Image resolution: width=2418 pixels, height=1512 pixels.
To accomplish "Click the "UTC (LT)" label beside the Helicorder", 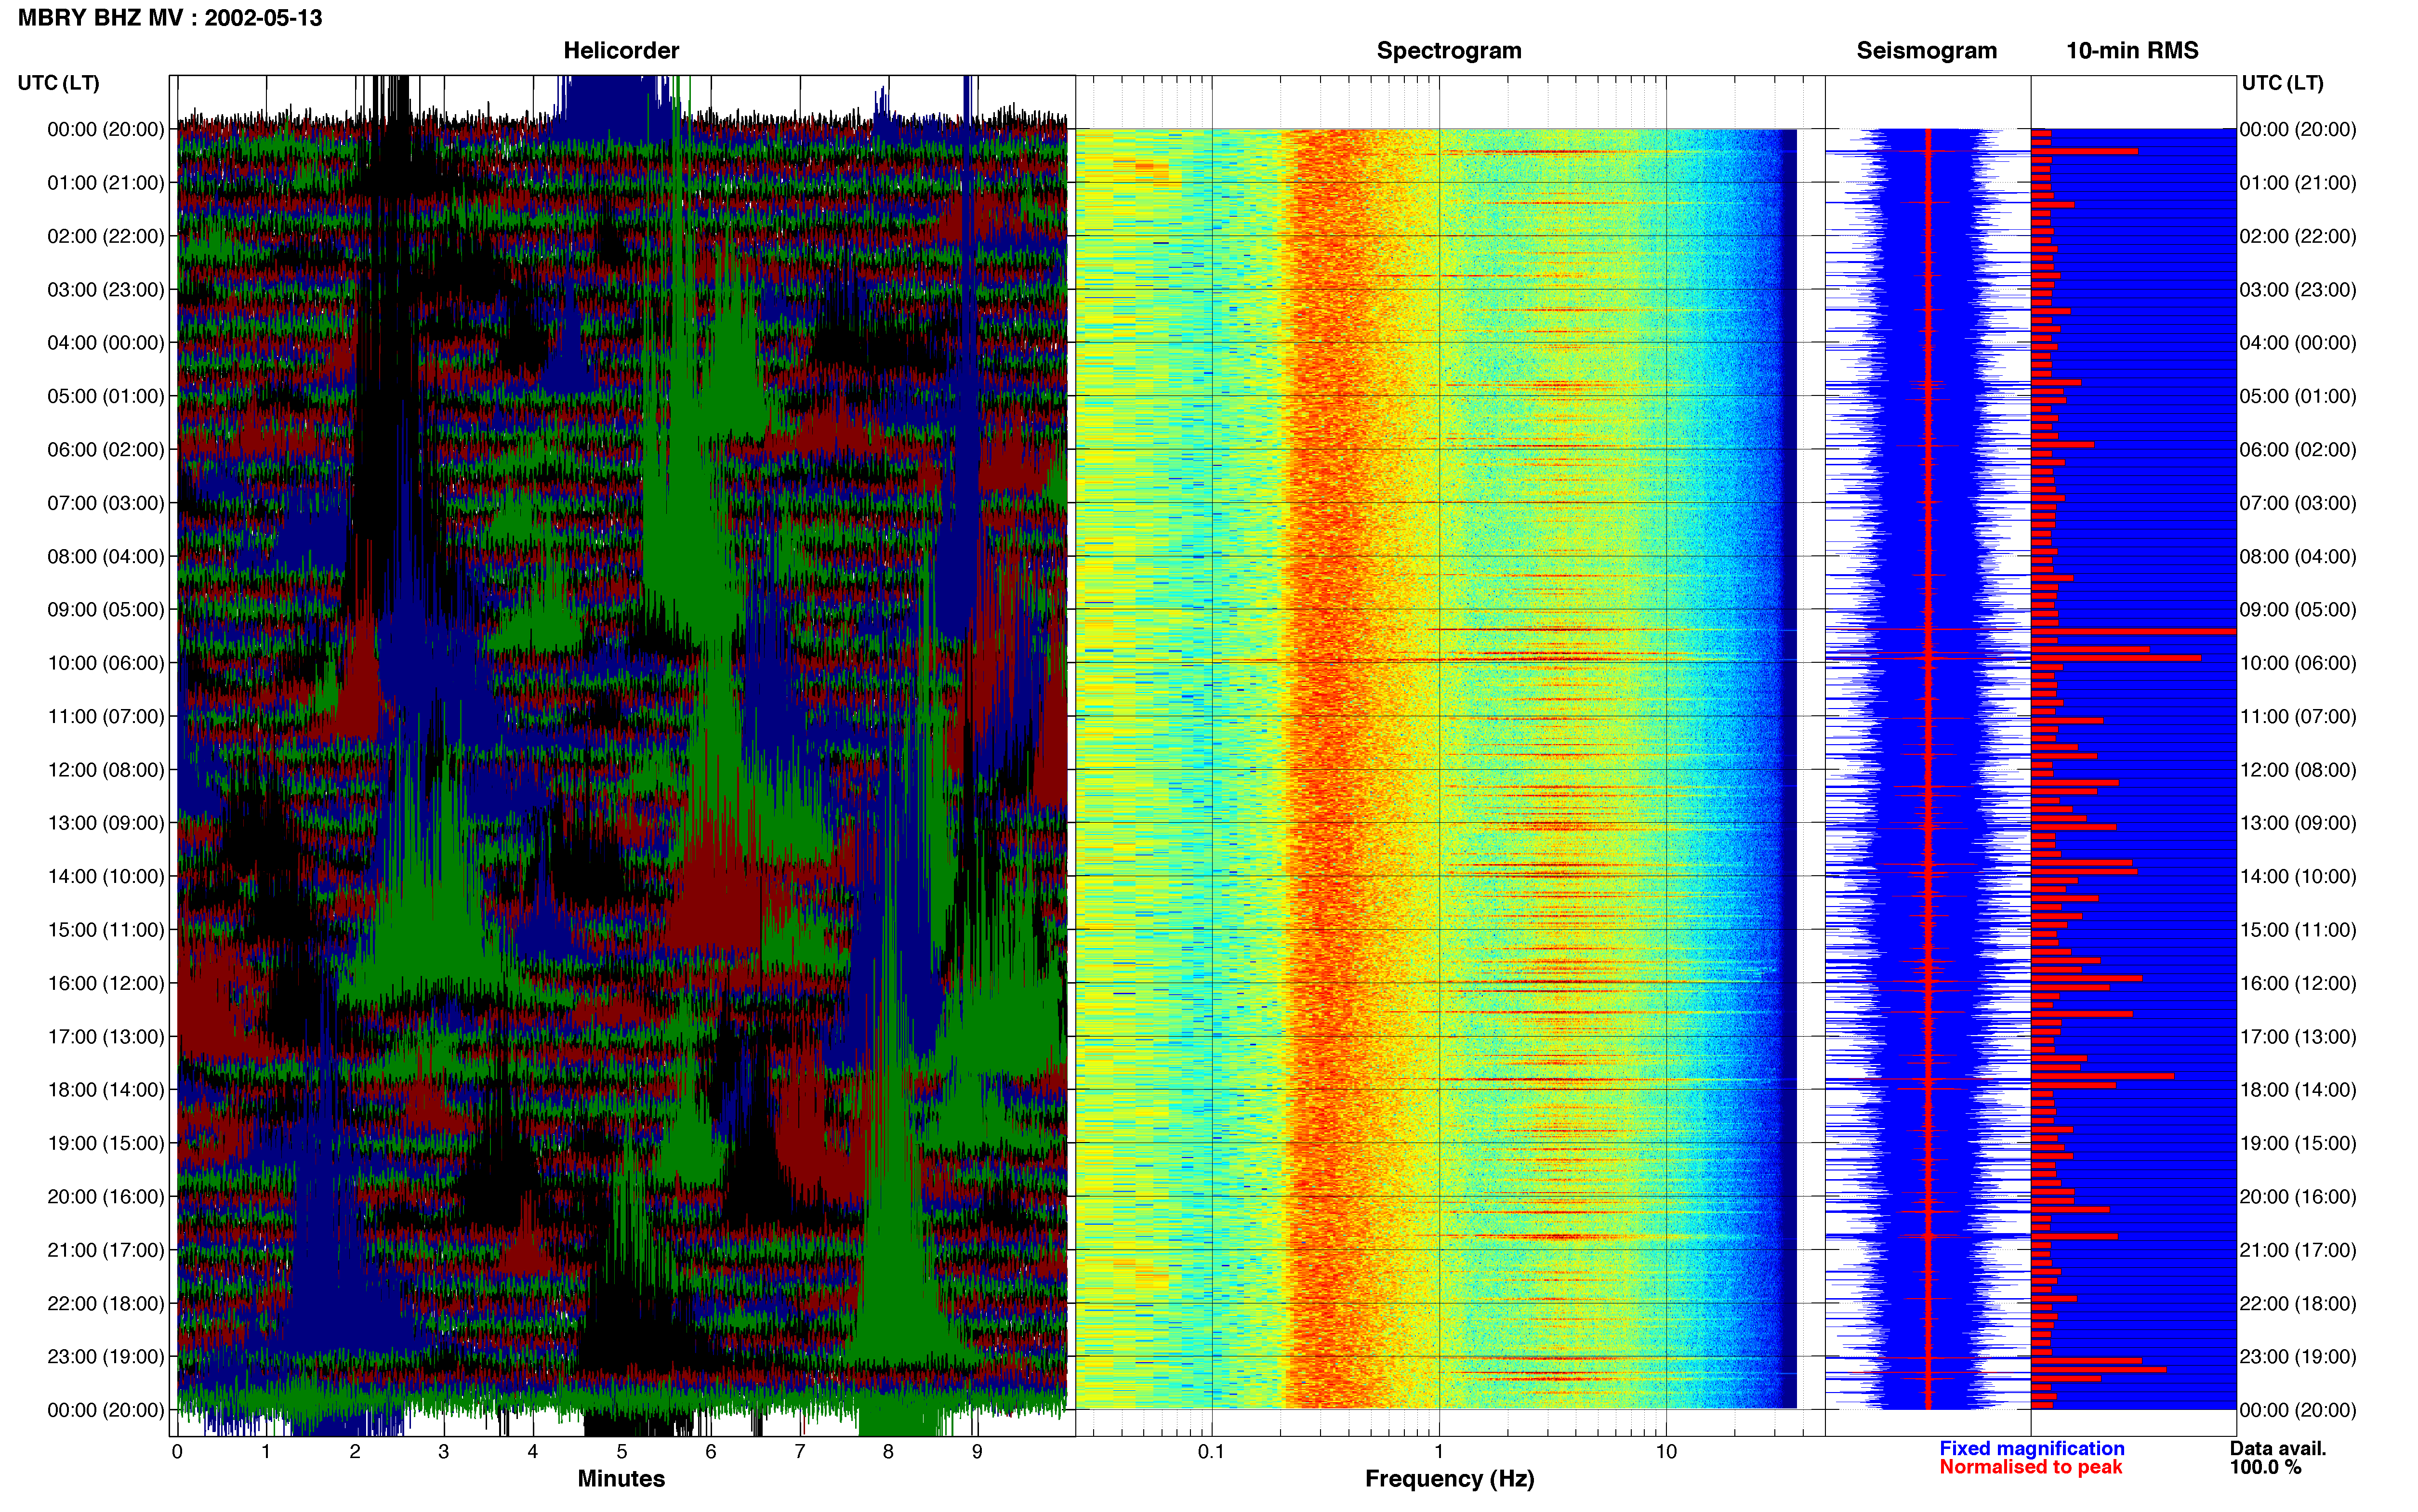I will 59,83.
